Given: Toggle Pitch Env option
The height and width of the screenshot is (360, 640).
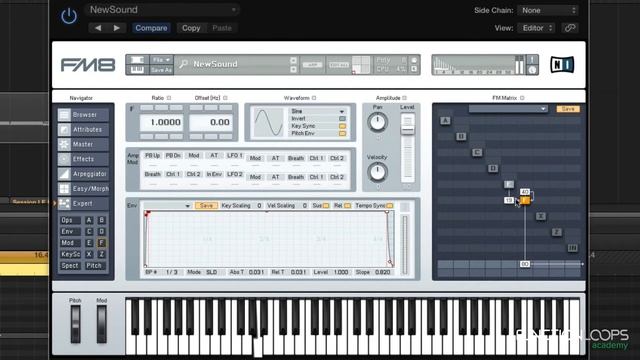Looking at the screenshot, I should [342, 133].
